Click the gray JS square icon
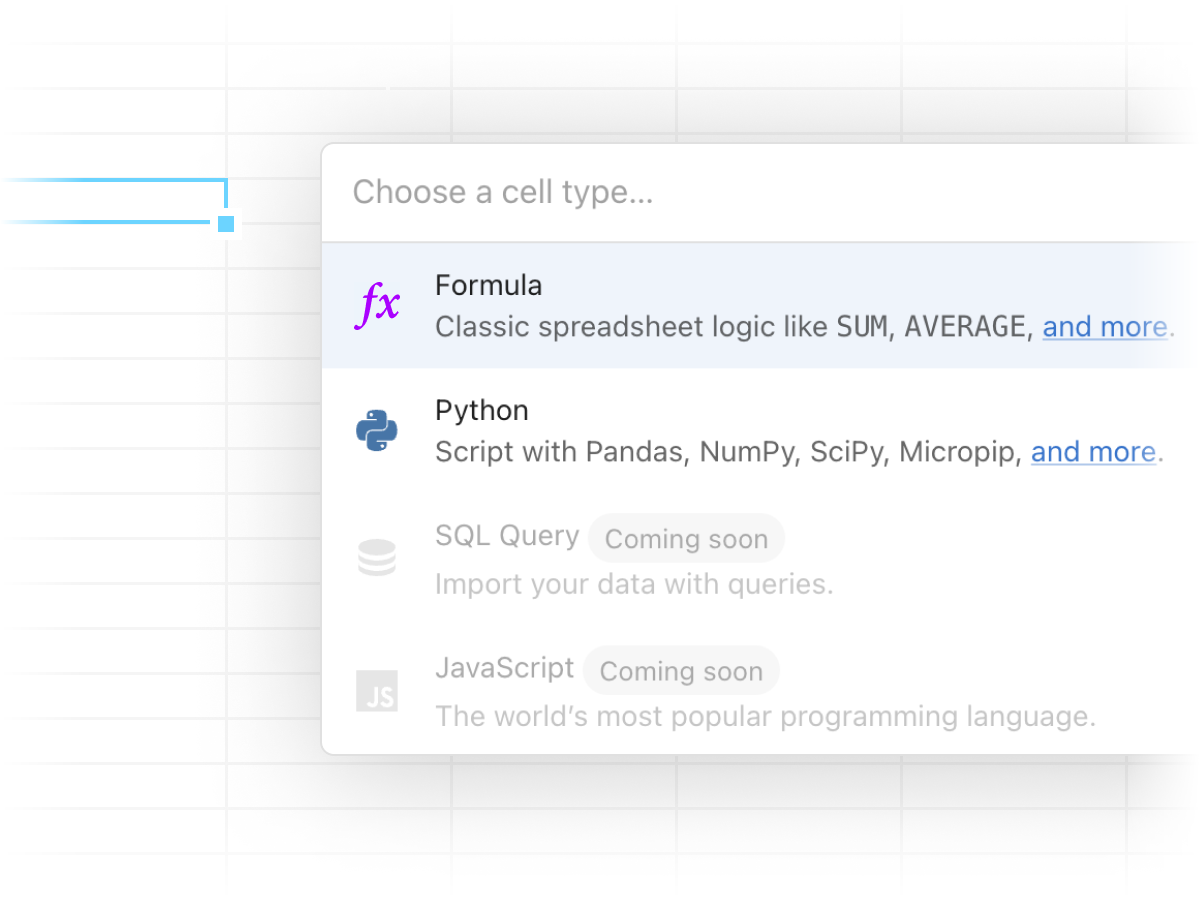The height and width of the screenshot is (900, 1200). (x=377, y=690)
